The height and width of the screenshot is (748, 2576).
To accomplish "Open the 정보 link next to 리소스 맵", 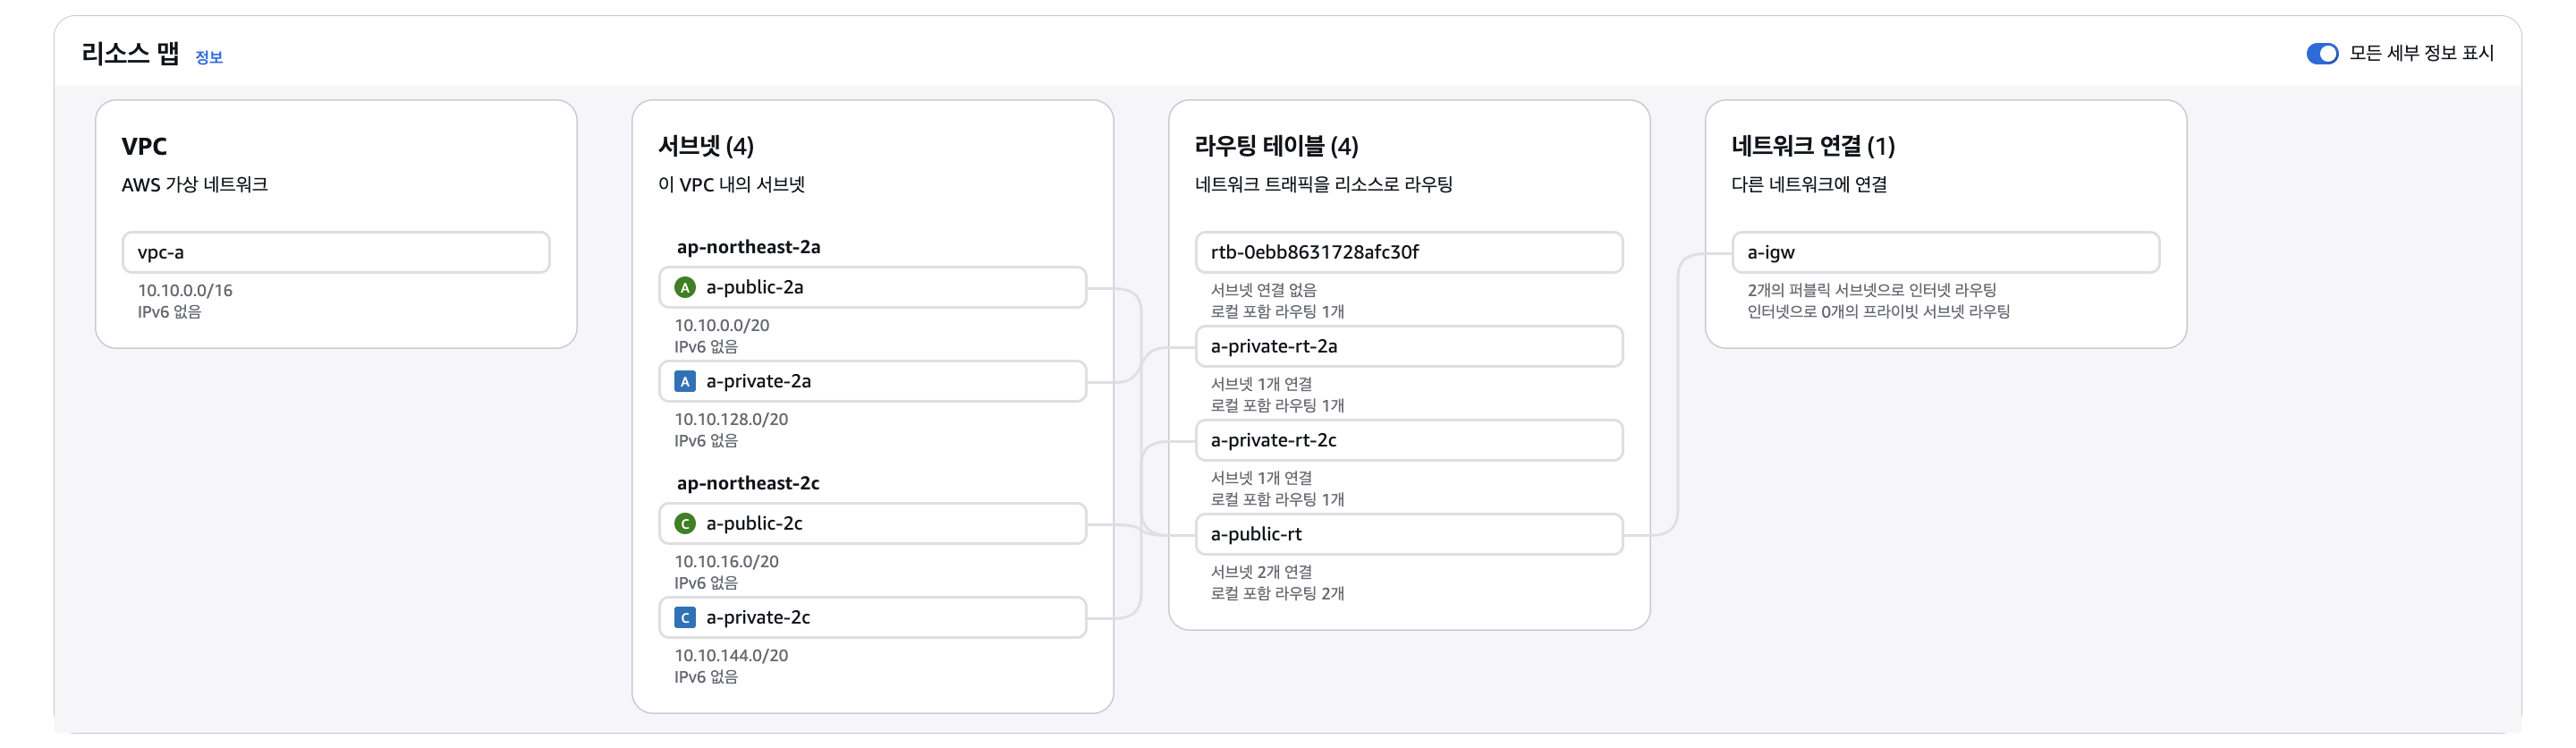I will (209, 58).
